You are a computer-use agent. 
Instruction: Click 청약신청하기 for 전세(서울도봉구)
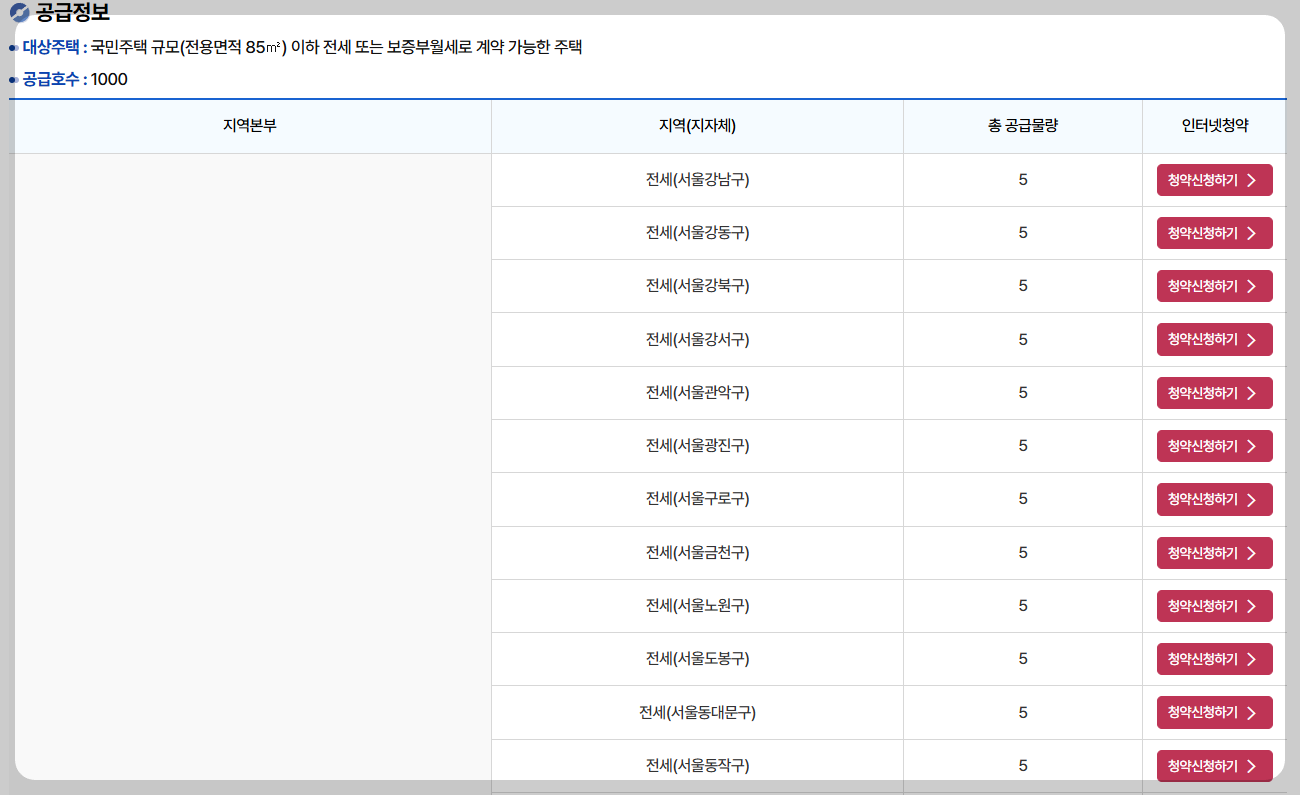(x=1214, y=658)
